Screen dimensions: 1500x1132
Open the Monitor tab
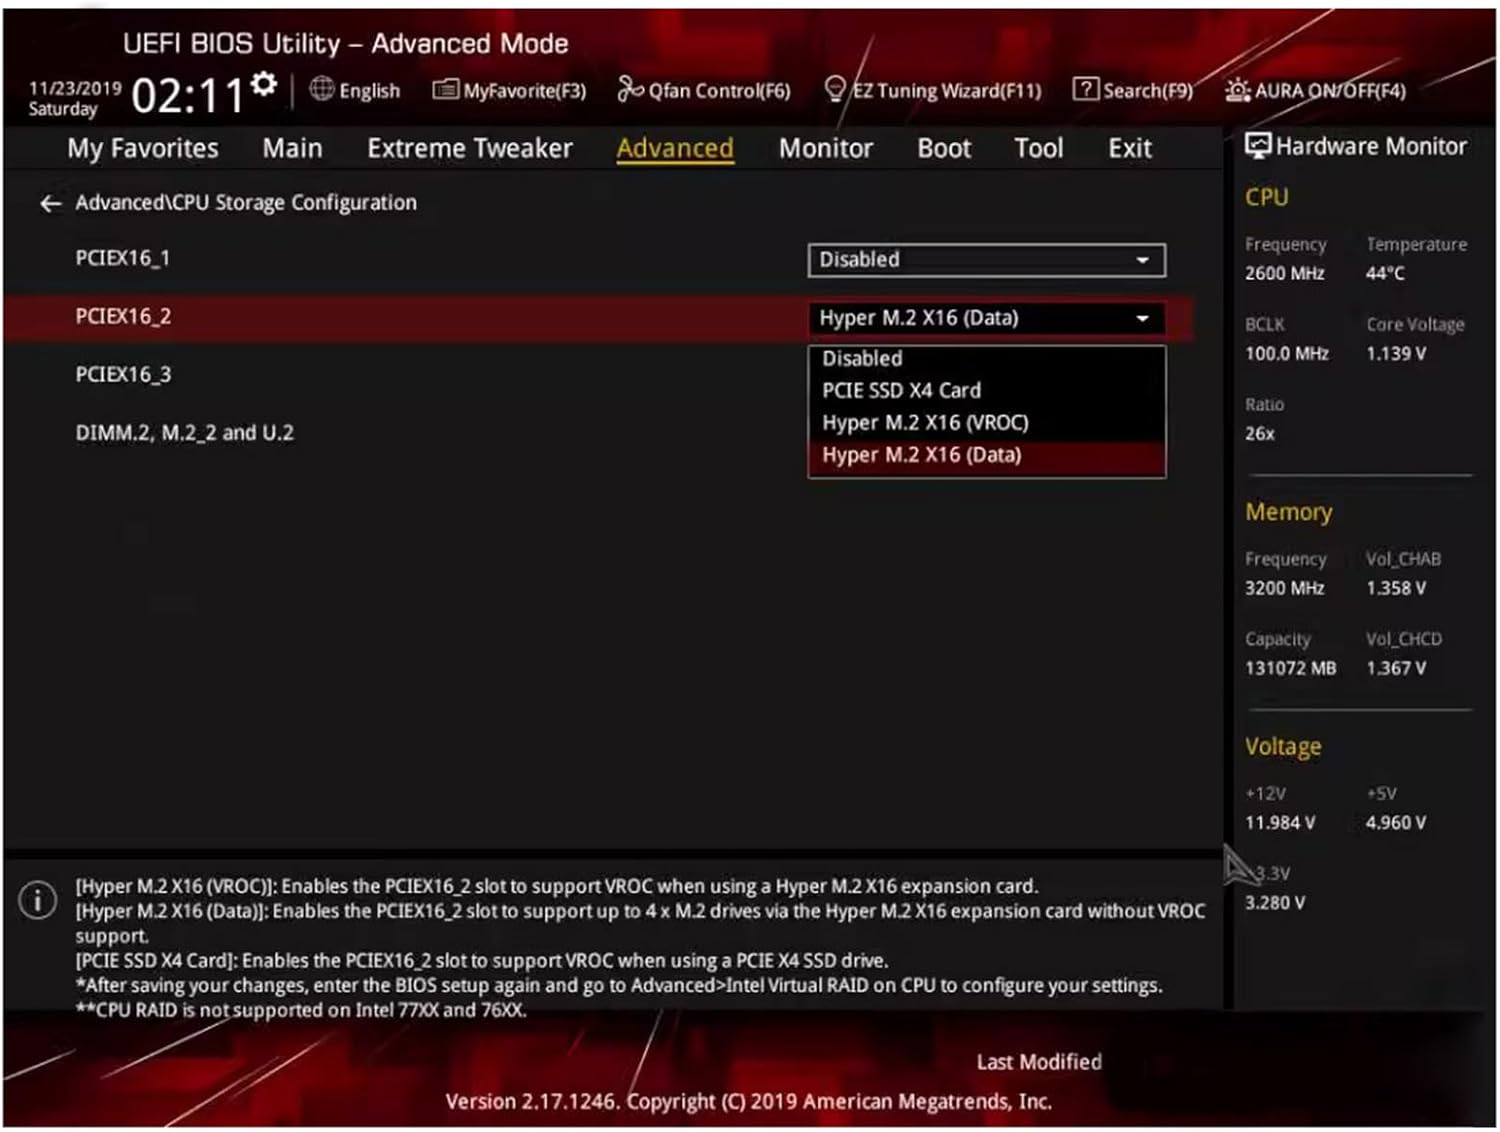pyautogui.click(x=825, y=149)
